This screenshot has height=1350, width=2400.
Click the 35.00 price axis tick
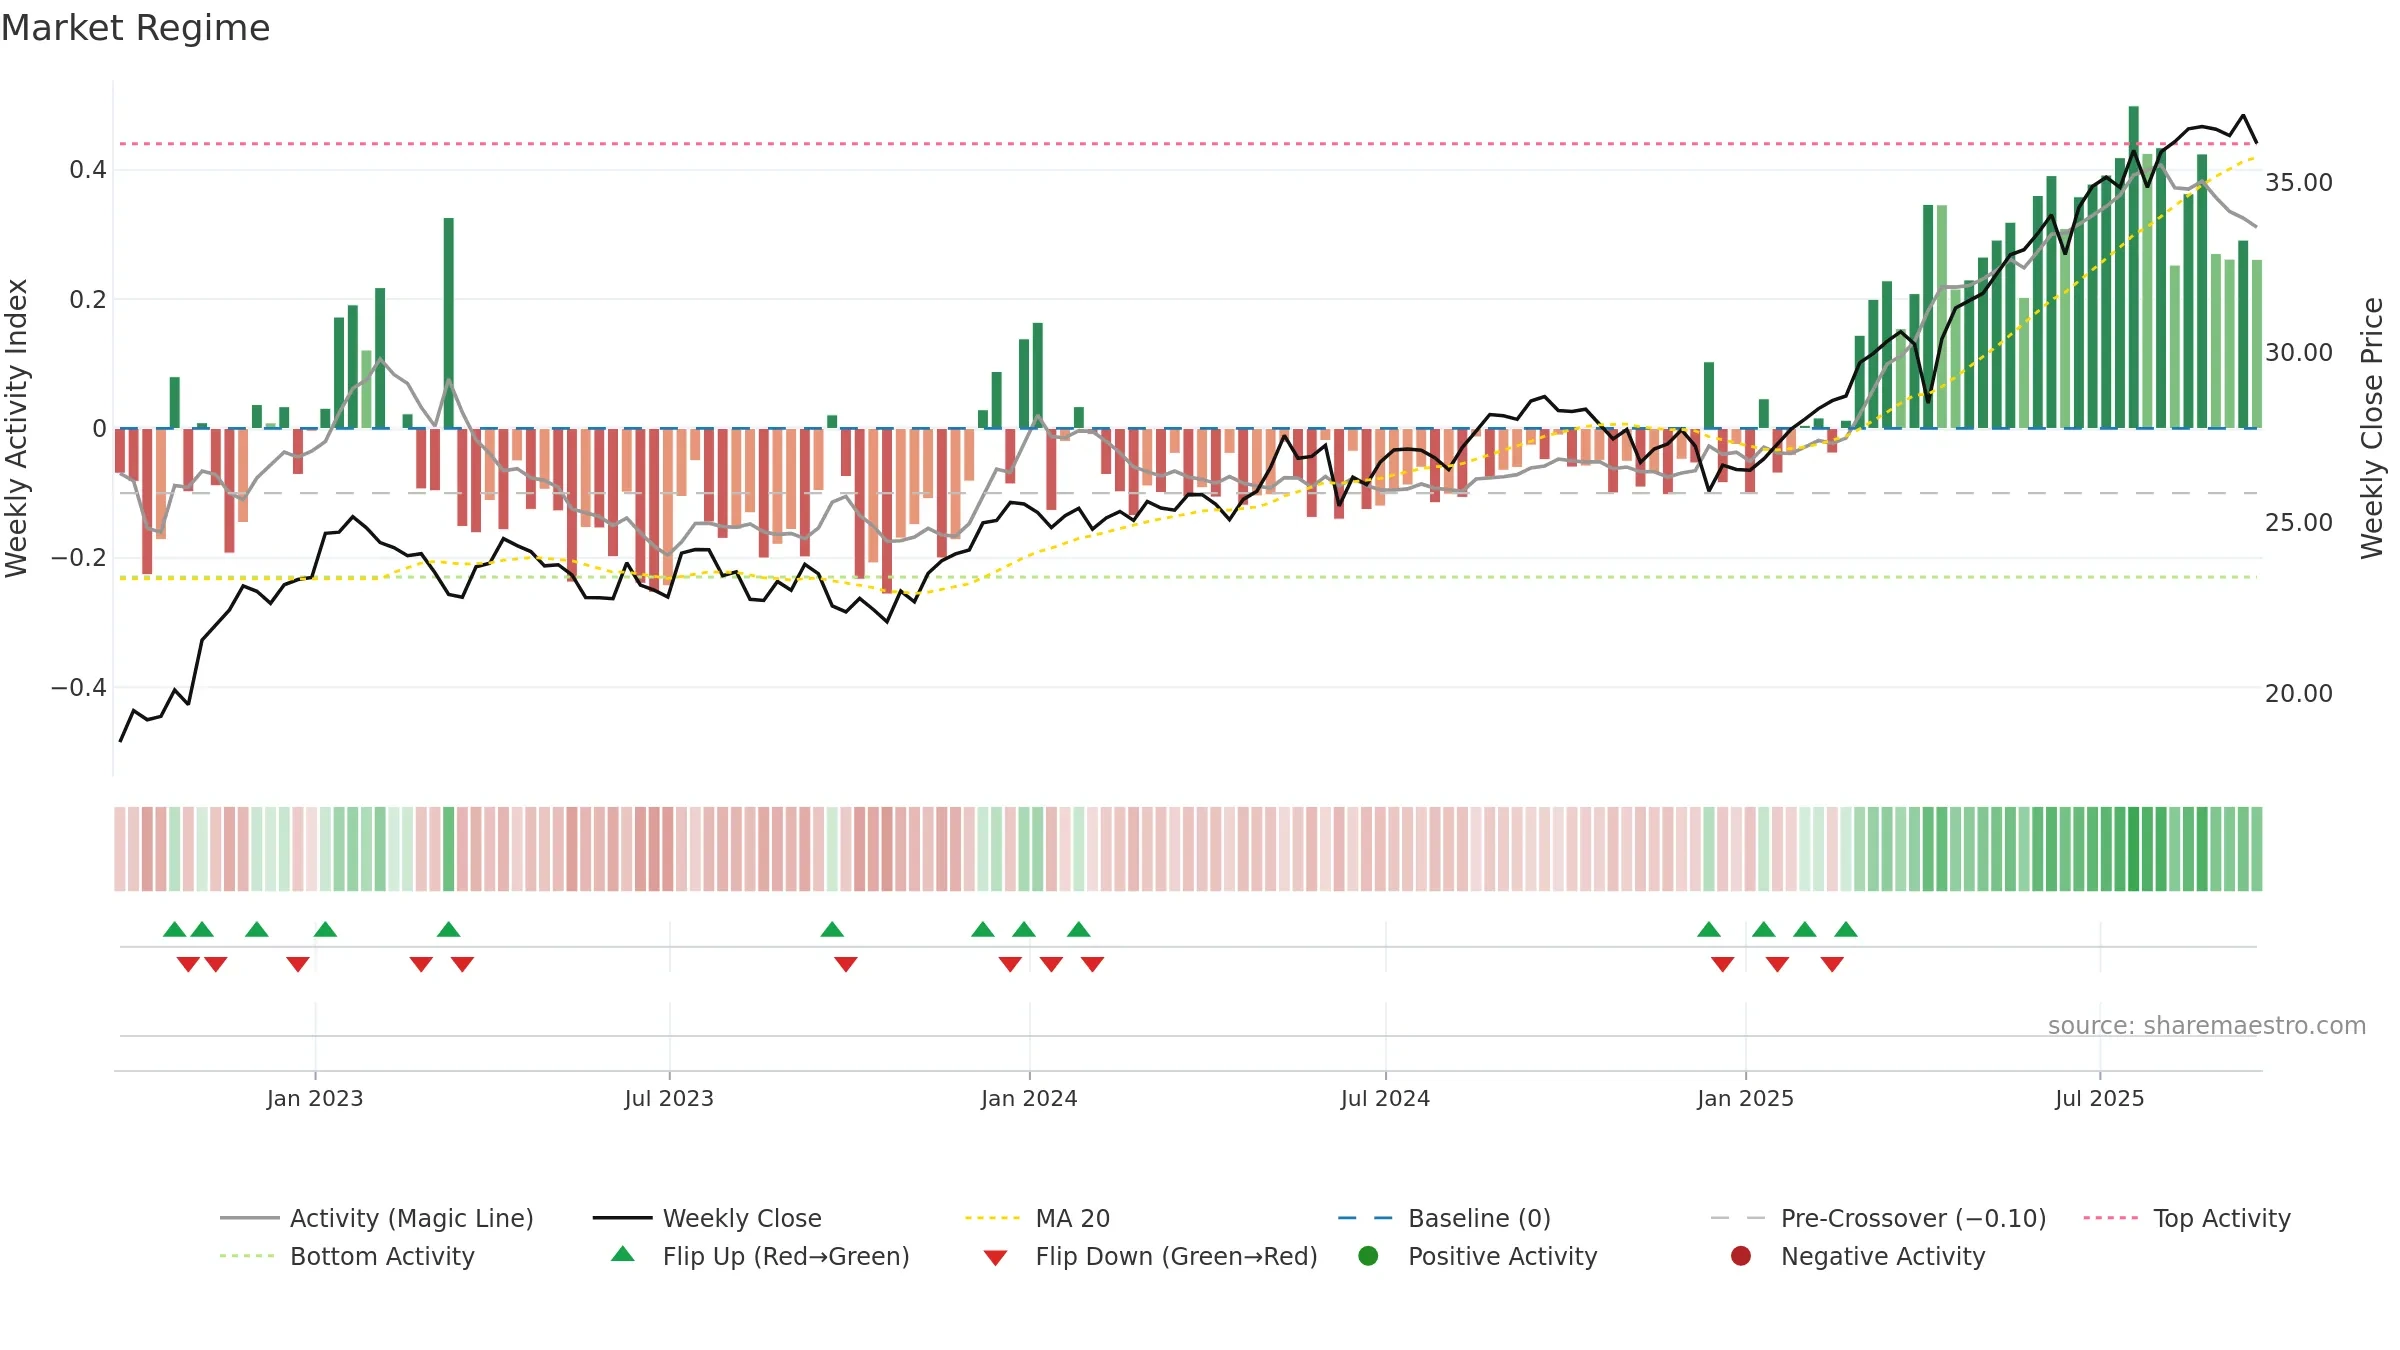pos(2298,182)
